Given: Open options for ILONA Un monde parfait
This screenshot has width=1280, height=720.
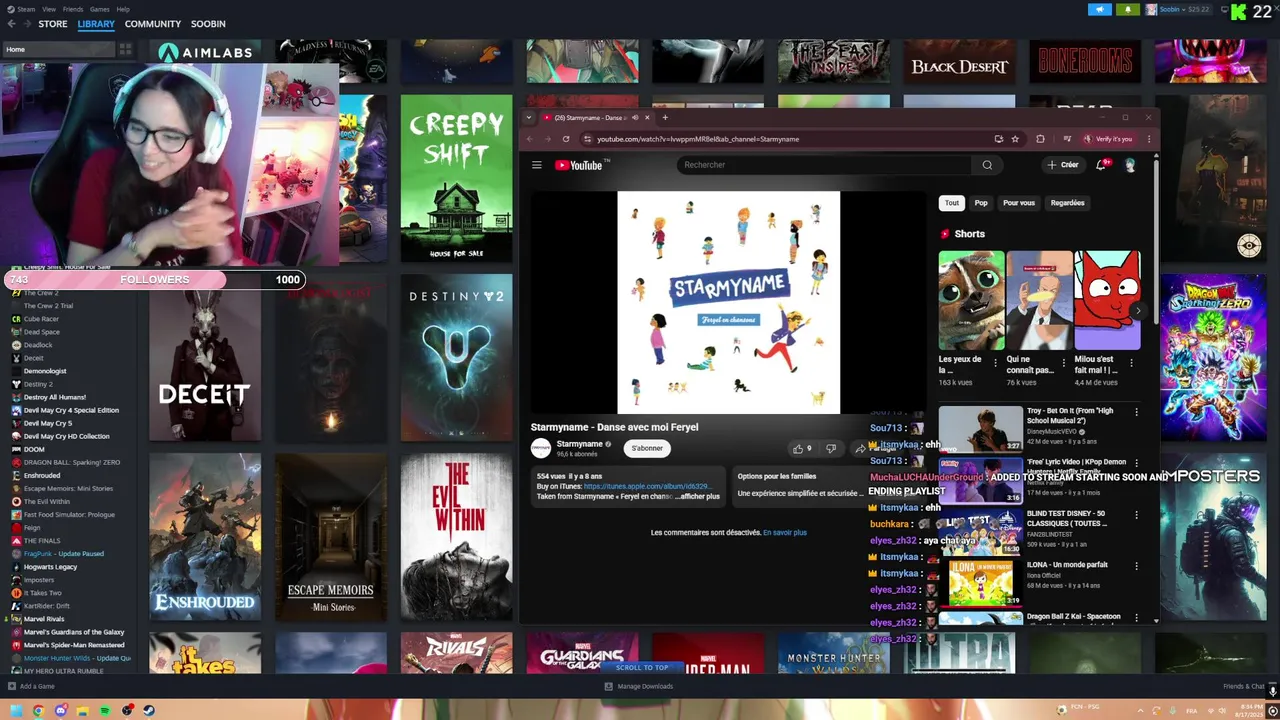Looking at the screenshot, I should pyautogui.click(x=1136, y=565).
